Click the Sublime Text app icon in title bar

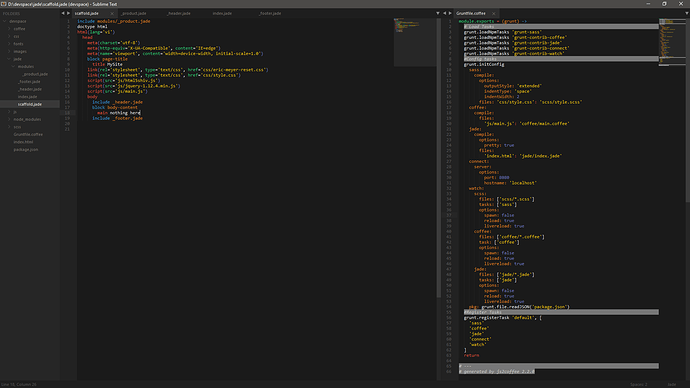[4, 4]
